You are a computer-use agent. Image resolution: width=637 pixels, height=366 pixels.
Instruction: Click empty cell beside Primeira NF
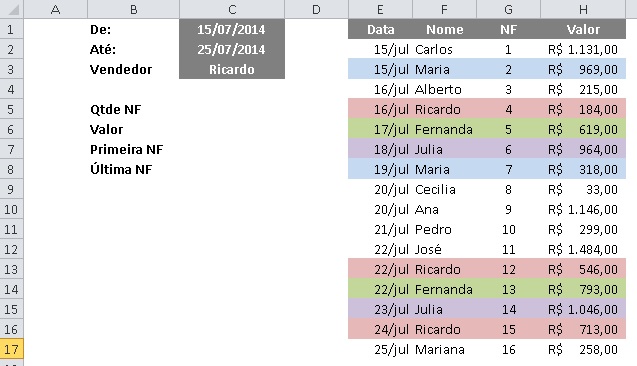coord(232,149)
